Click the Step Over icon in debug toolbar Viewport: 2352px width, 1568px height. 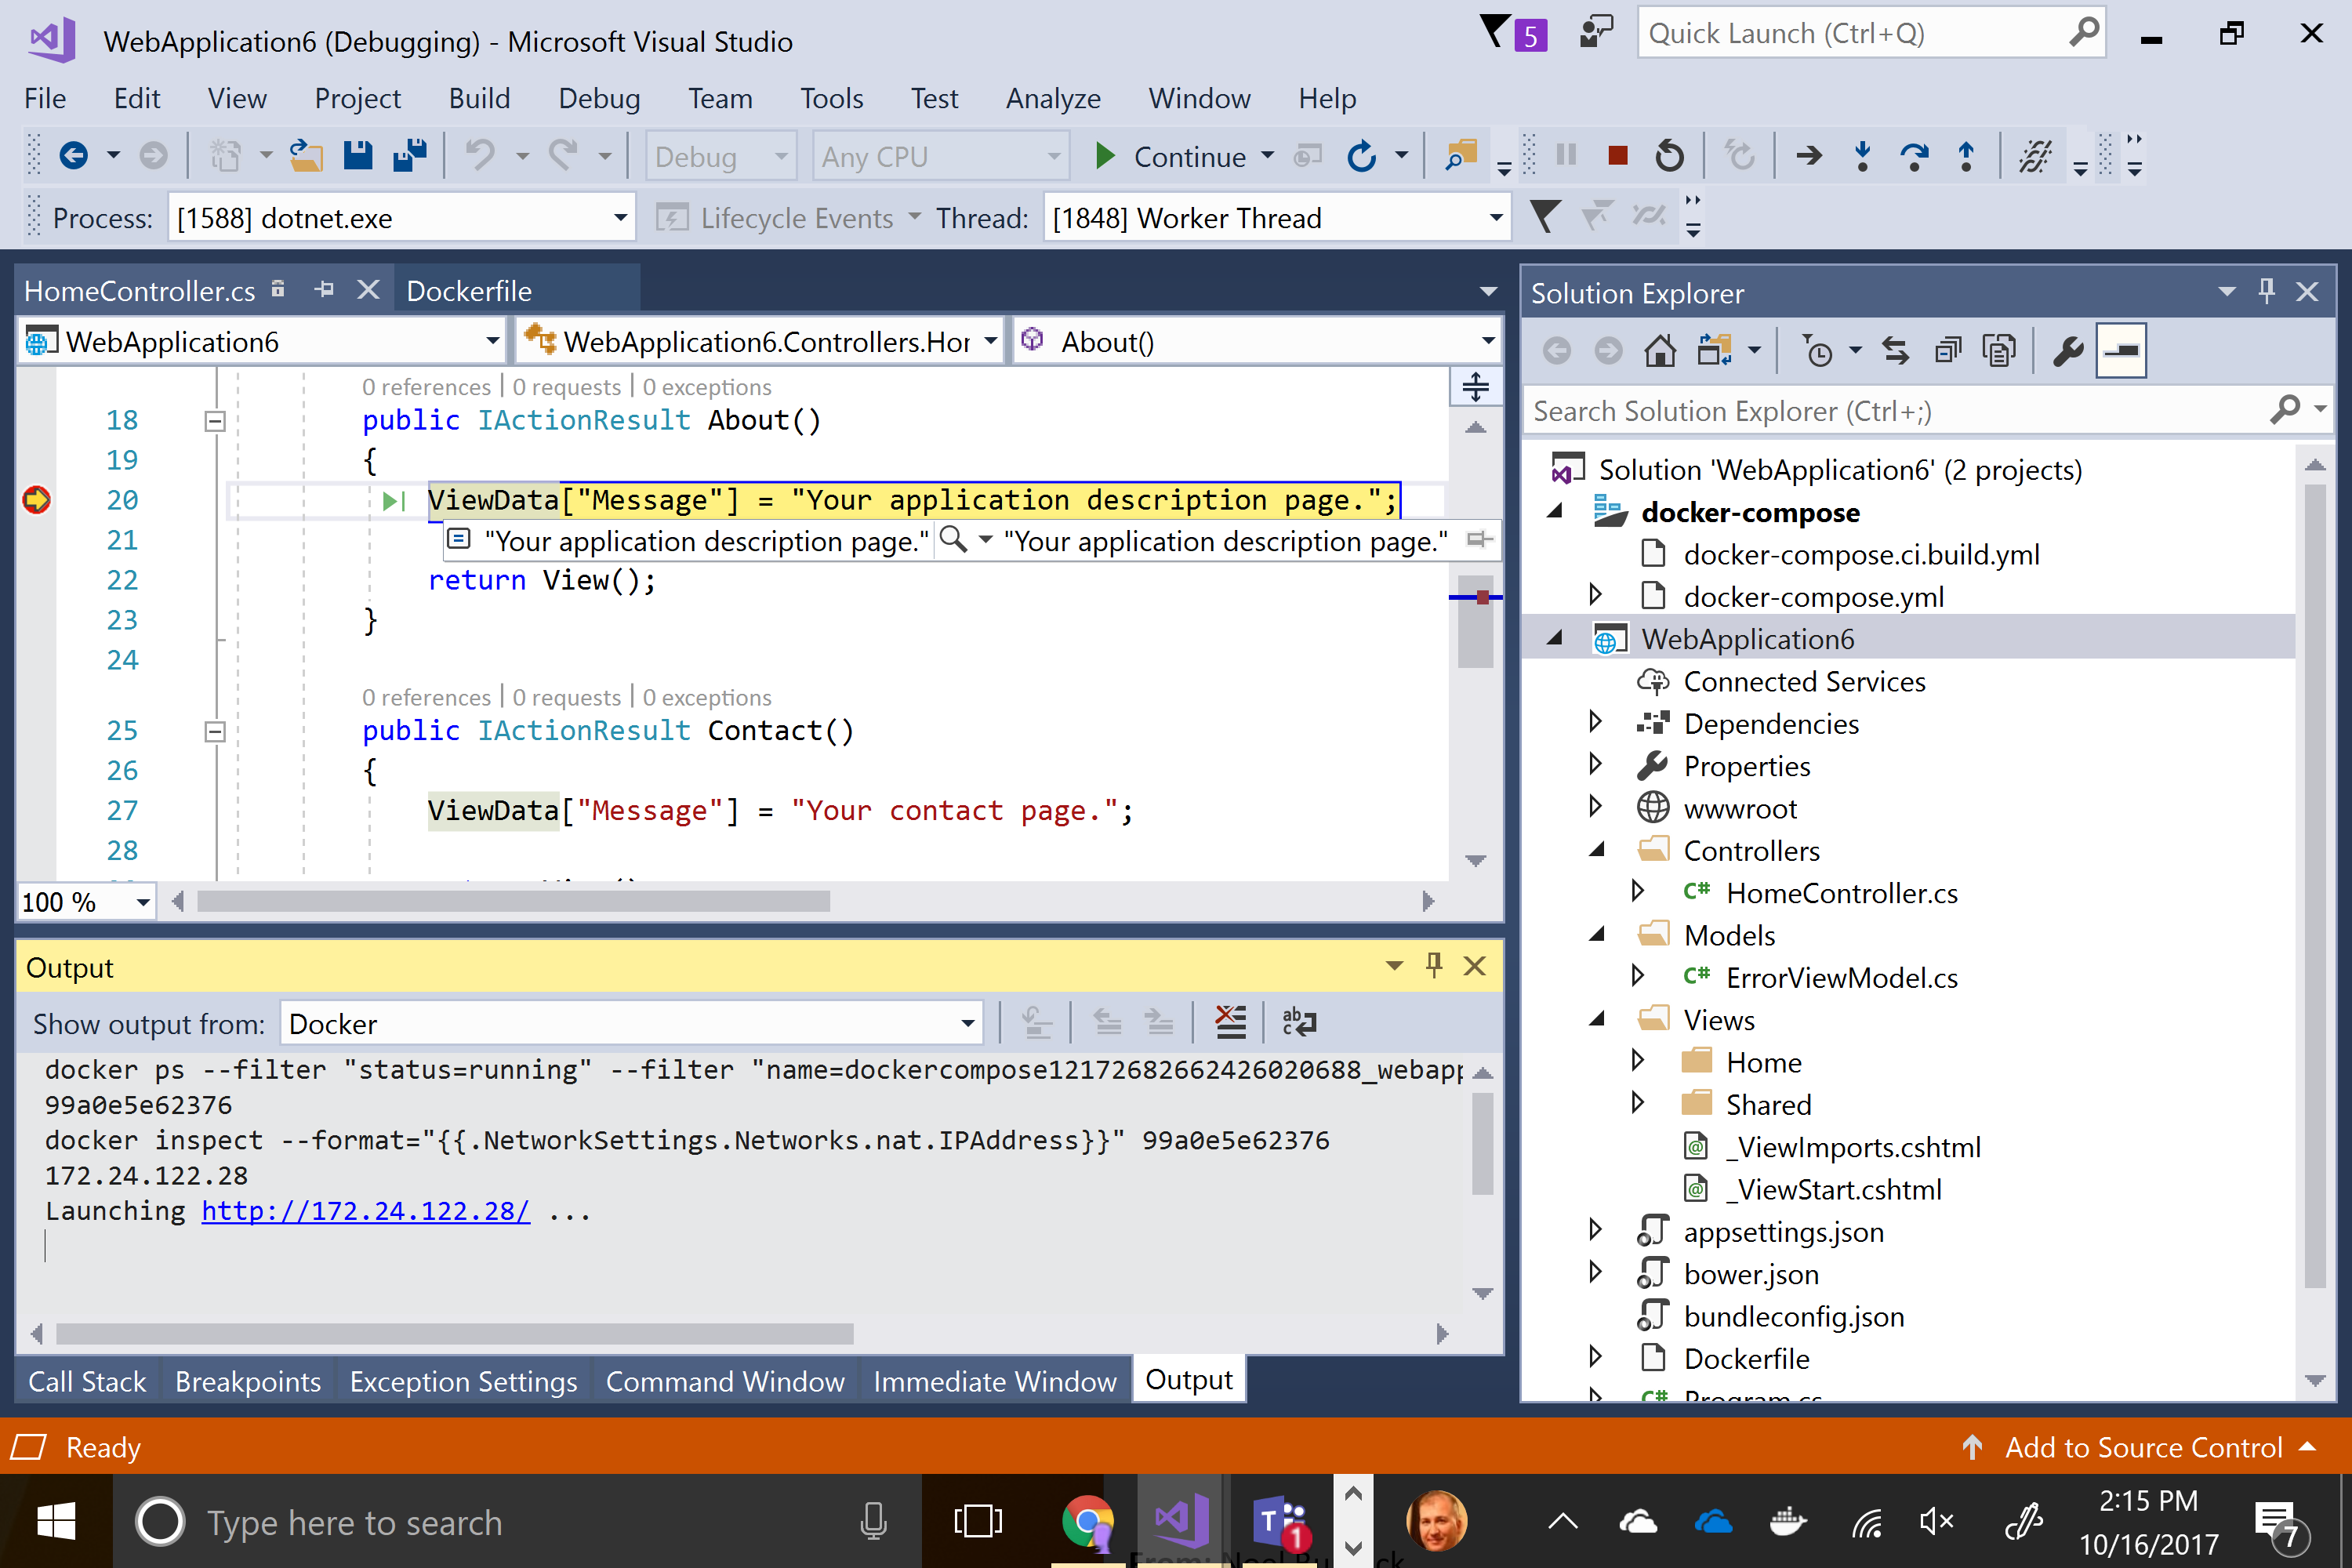pos(1913,158)
